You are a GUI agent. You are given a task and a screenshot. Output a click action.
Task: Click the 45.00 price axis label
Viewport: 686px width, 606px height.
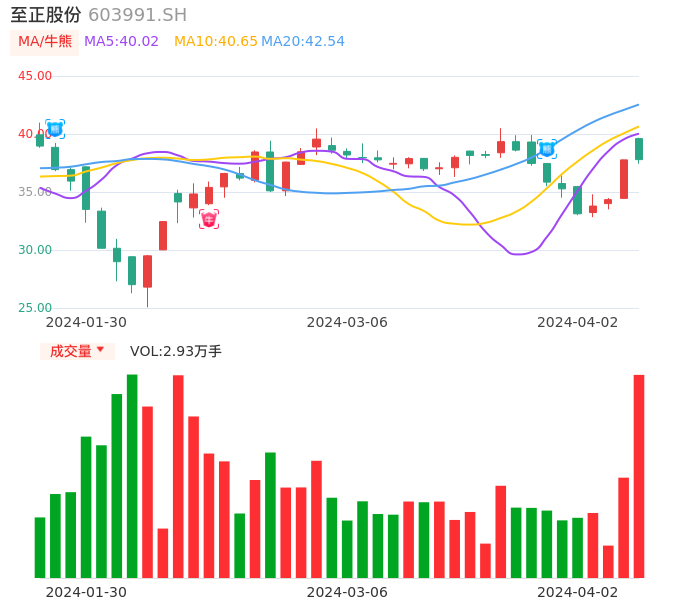pyautogui.click(x=35, y=76)
